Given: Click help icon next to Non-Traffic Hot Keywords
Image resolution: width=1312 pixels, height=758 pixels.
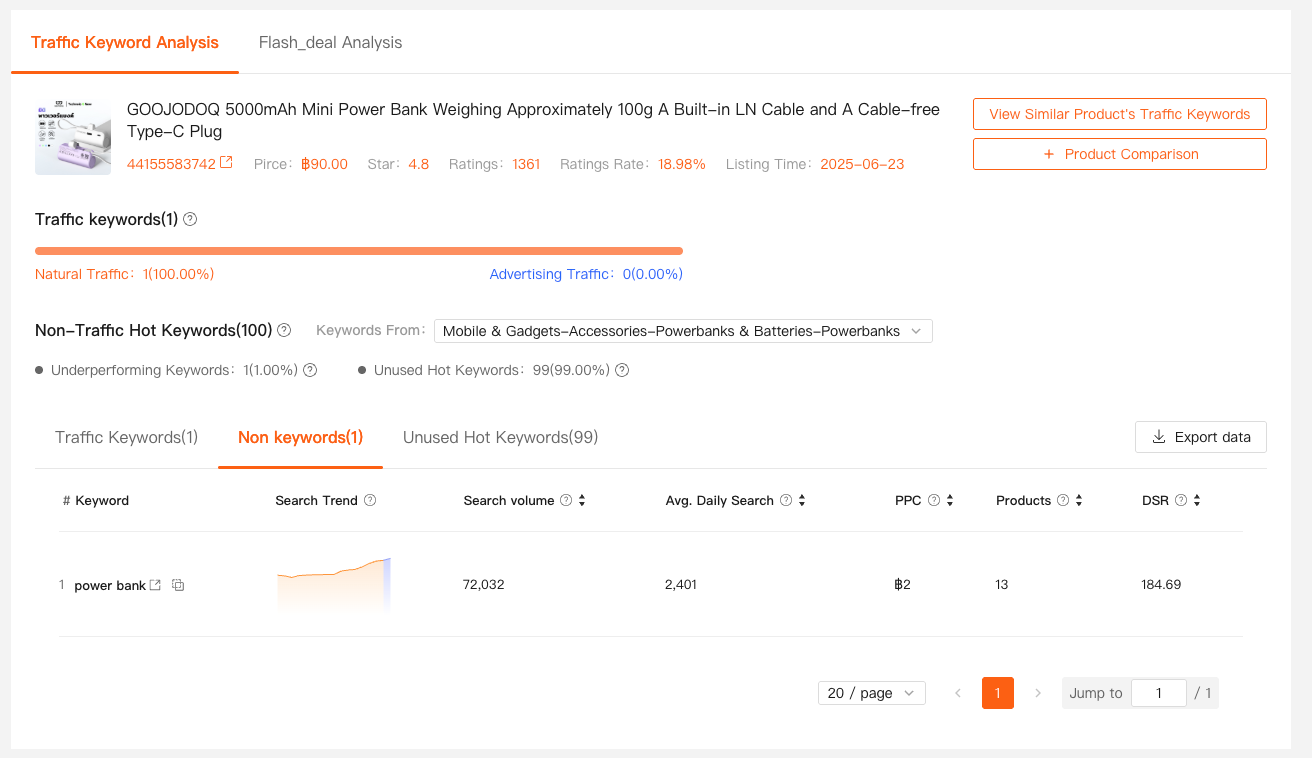Looking at the screenshot, I should point(284,330).
